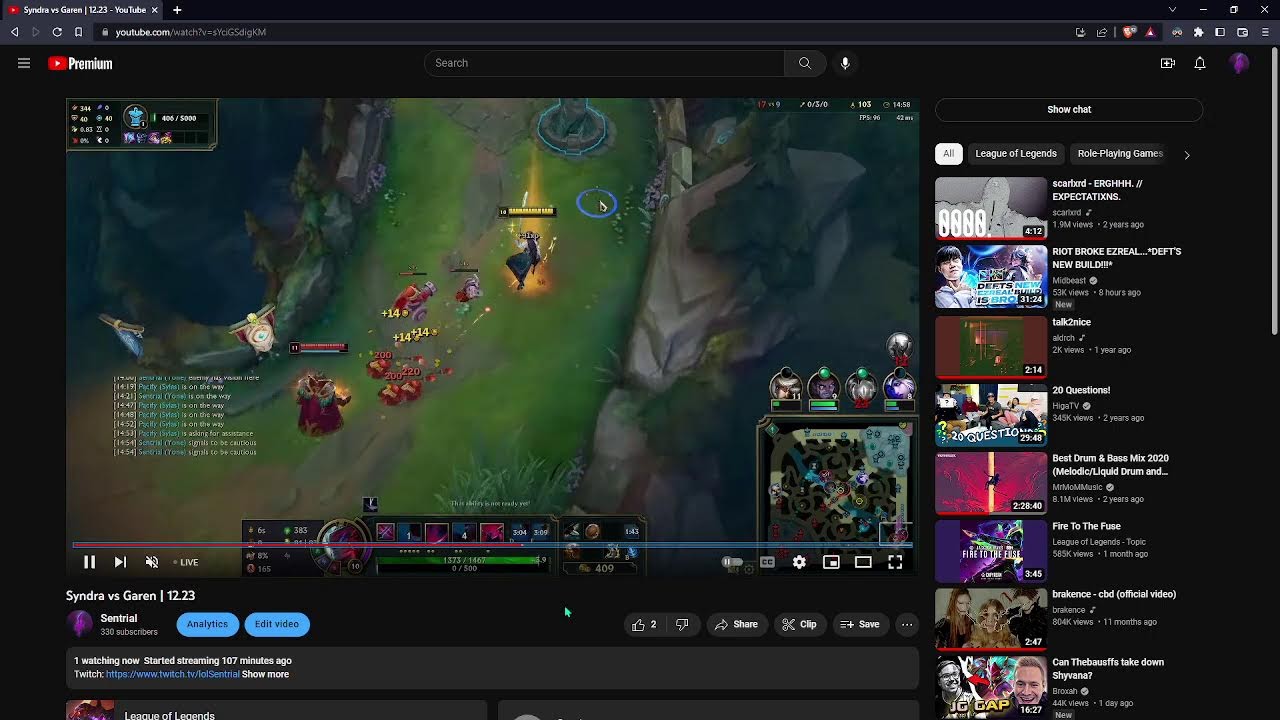Image resolution: width=1280 pixels, height=720 pixels.
Task: Click in the YouTube search field
Action: pos(604,63)
